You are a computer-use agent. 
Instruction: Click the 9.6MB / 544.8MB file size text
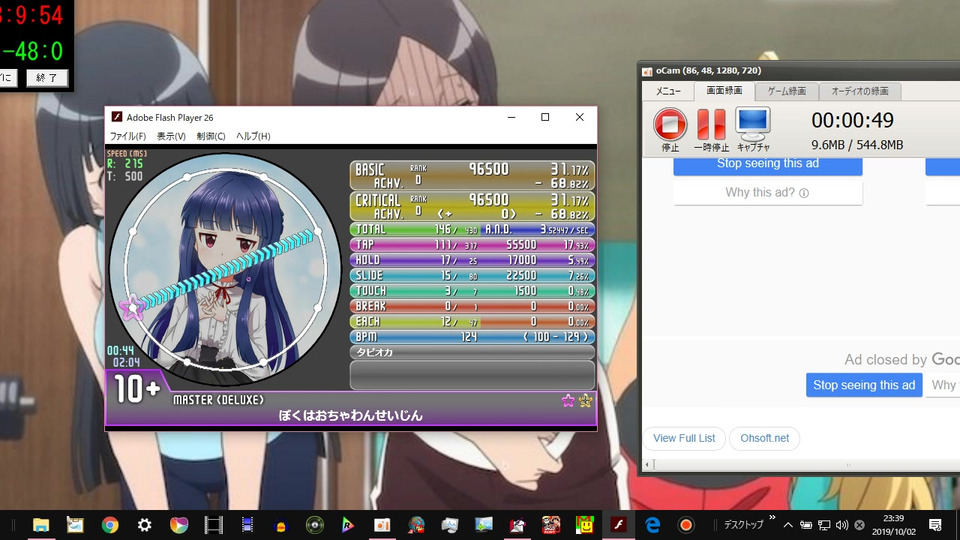pyautogui.click(x=857, y=145)
